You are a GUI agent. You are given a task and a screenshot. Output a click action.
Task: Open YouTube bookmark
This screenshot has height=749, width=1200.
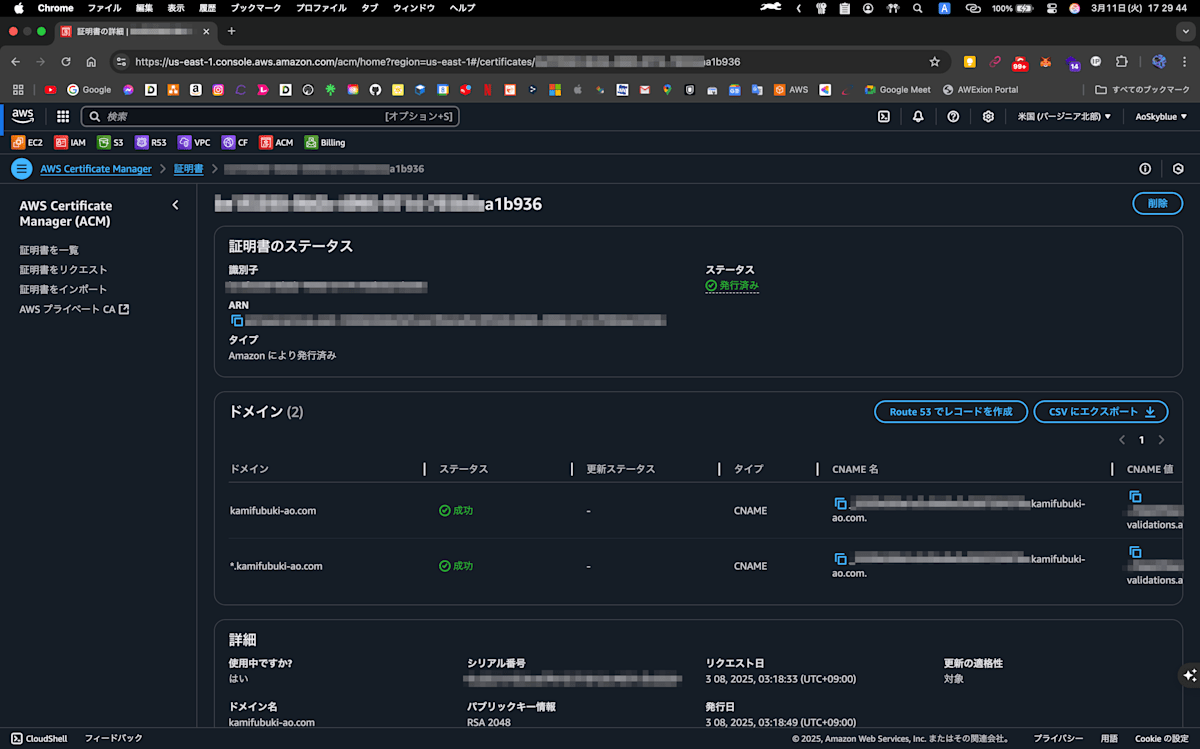click(x=50, y=90)
